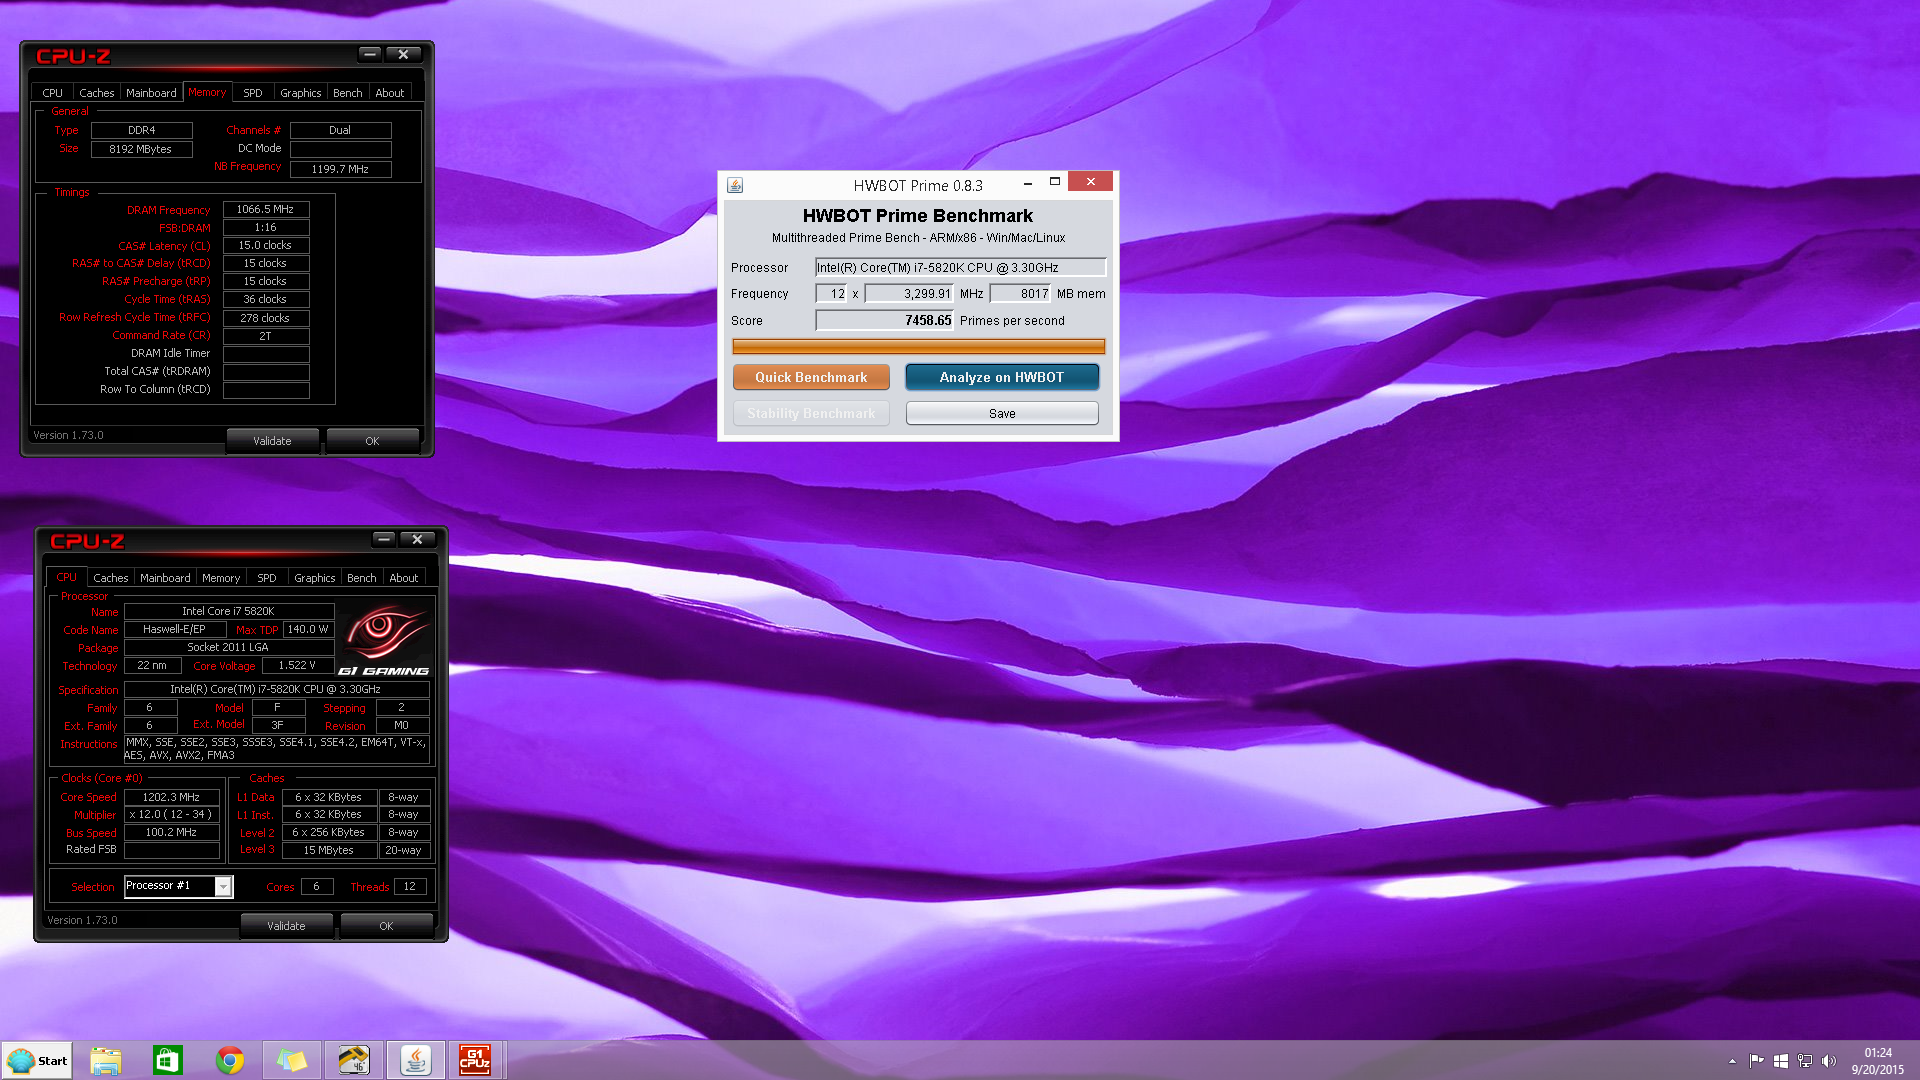The width and height of the screenshot is (1920, 1080).
Task: Launch Windows Store from the taskbar
Action: click(x=167, y=1060)
